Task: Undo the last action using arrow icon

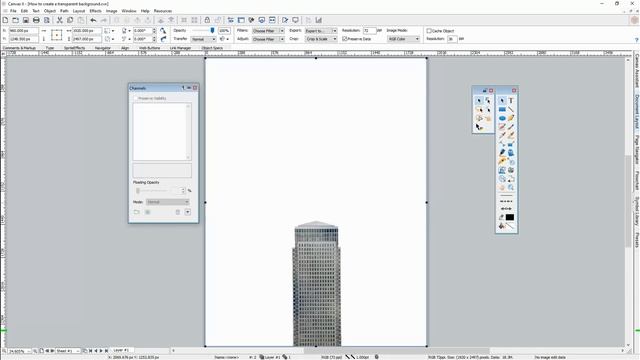Action: pos(93,20)
